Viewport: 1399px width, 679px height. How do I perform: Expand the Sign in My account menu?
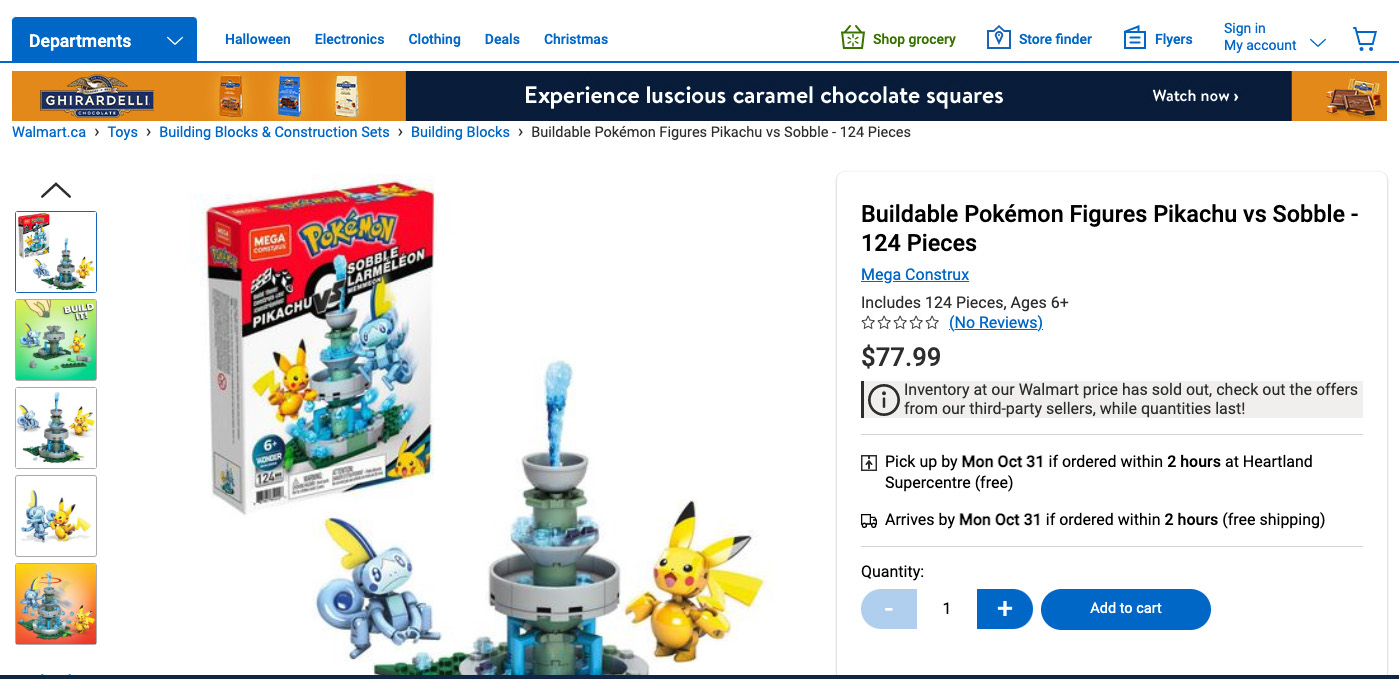pyautogui.click(x=1275, y=37)
